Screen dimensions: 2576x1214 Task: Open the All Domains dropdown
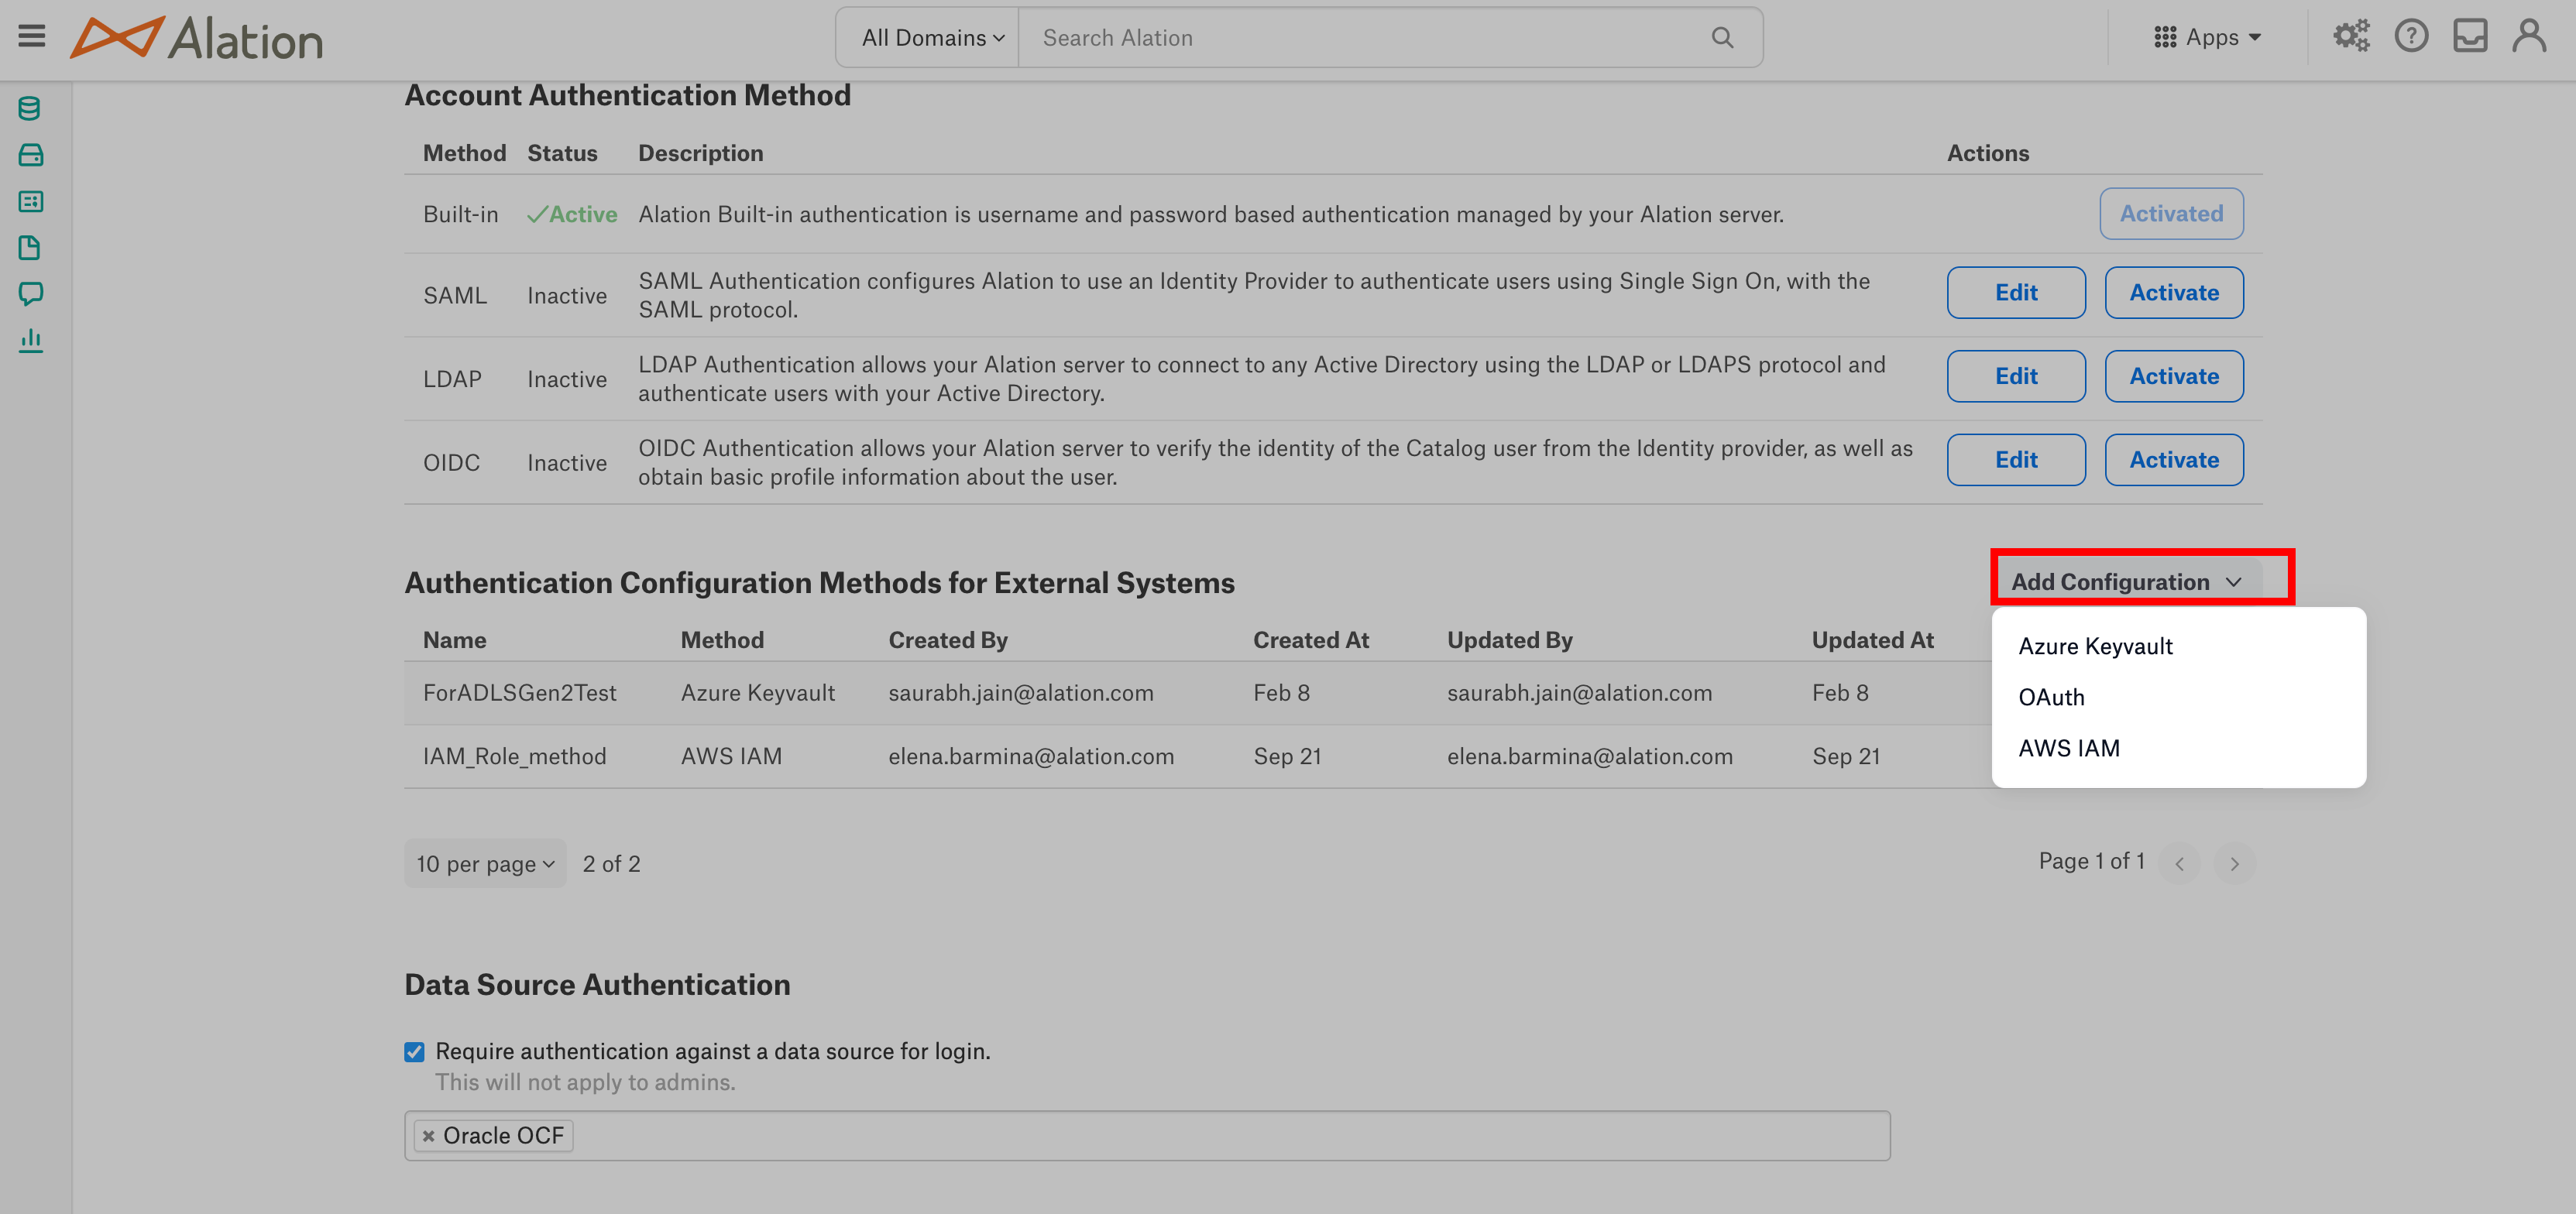click(x=931, y=38)
